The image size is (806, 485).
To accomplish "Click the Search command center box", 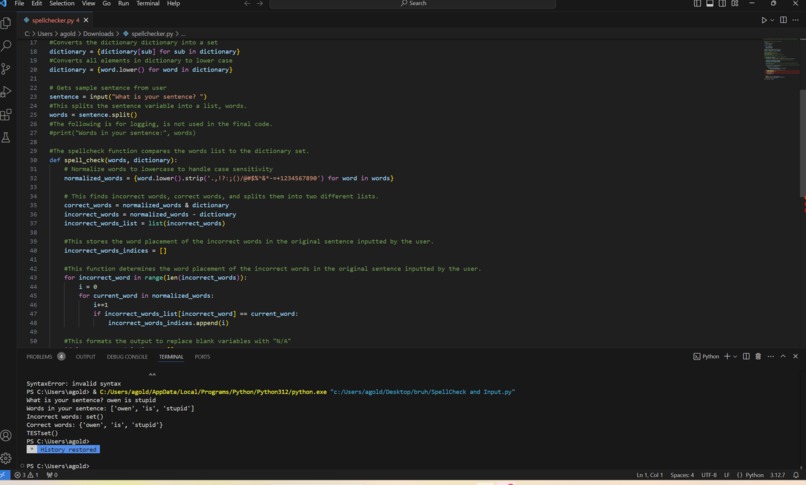I will [x=413, y=4].
